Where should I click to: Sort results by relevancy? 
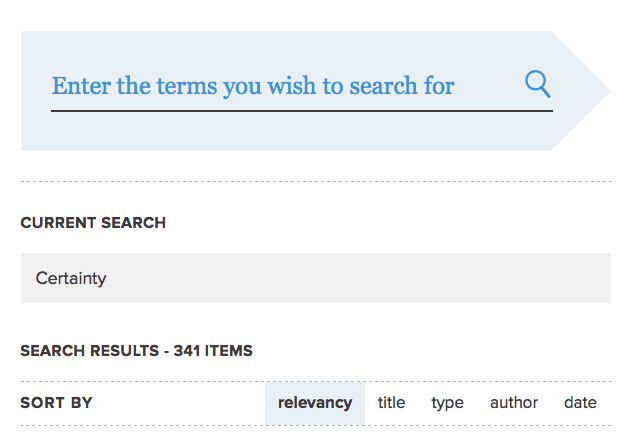315,403
